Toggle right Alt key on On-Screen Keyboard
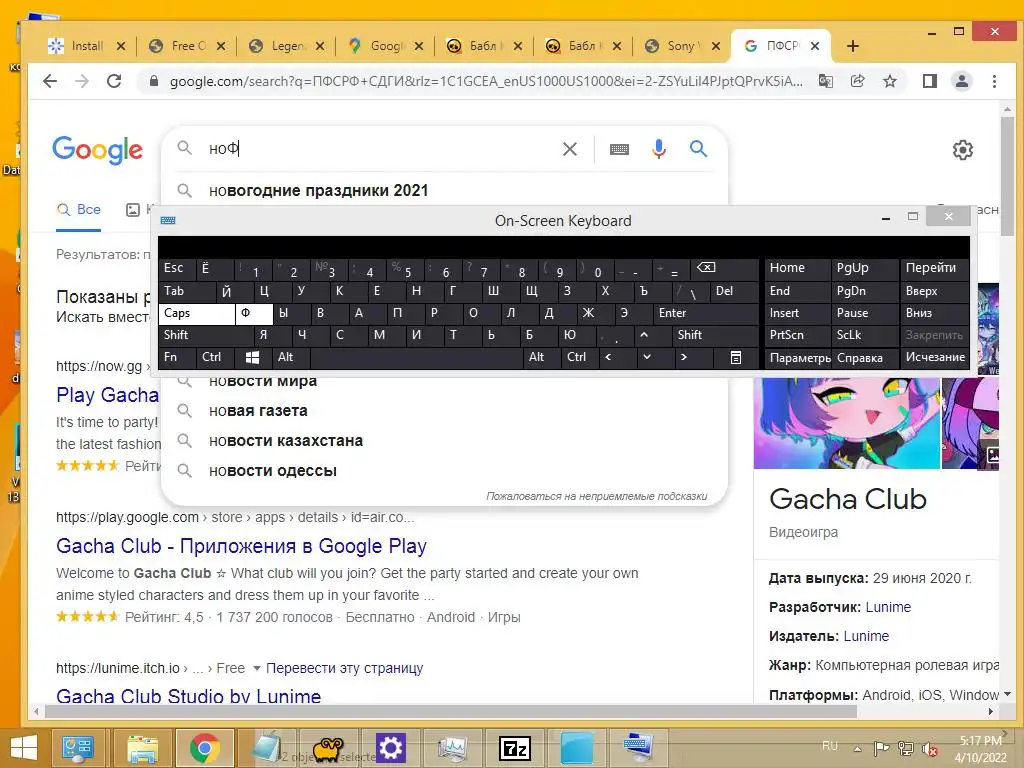The image size is (1024, 768). (542, 357)
